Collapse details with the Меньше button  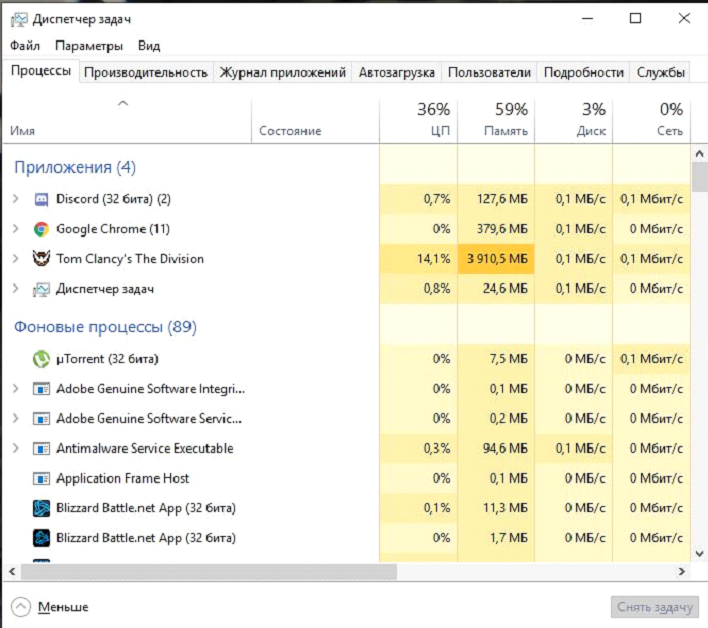click(x=50, y=607)
